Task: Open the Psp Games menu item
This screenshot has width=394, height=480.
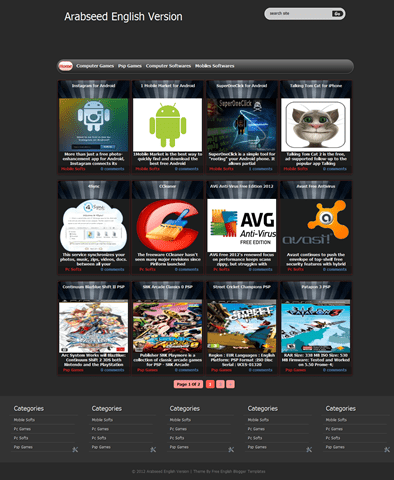Action: tap(130, 66)
